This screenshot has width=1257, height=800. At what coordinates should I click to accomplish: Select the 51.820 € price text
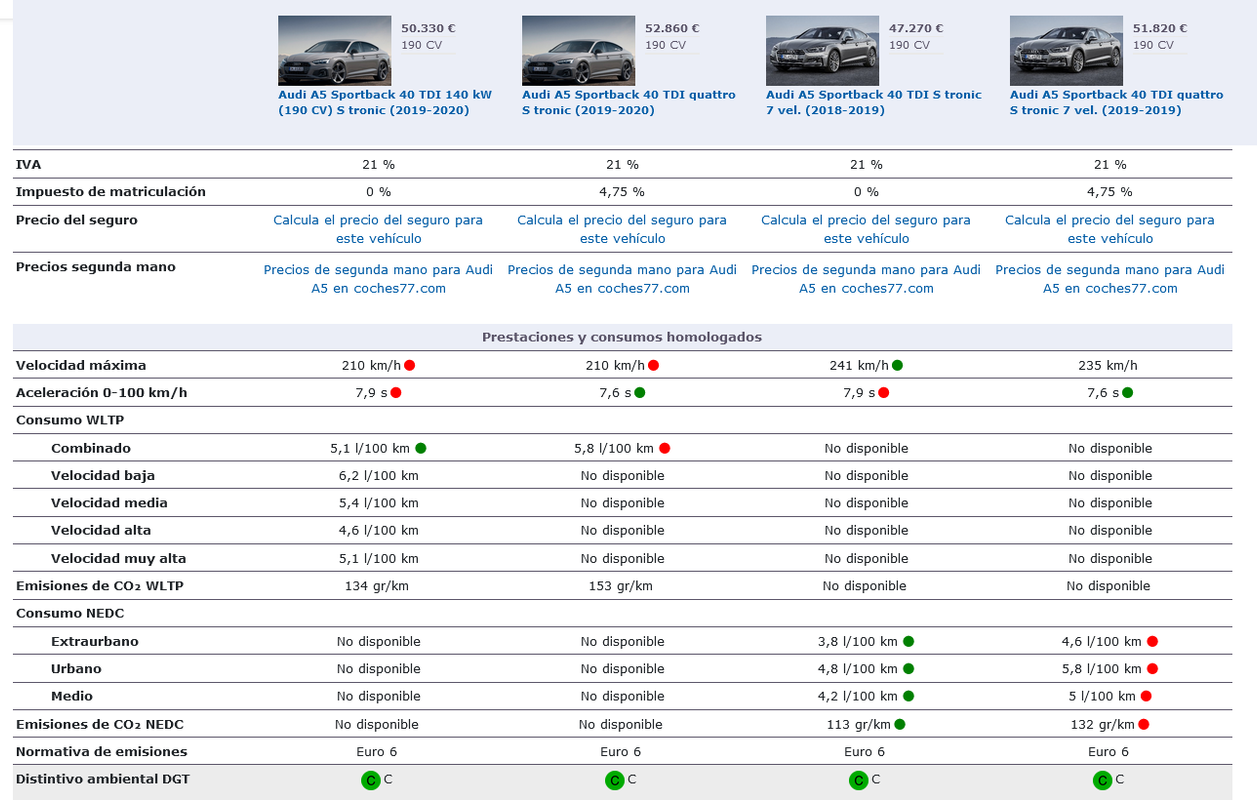coord(1160,29)
